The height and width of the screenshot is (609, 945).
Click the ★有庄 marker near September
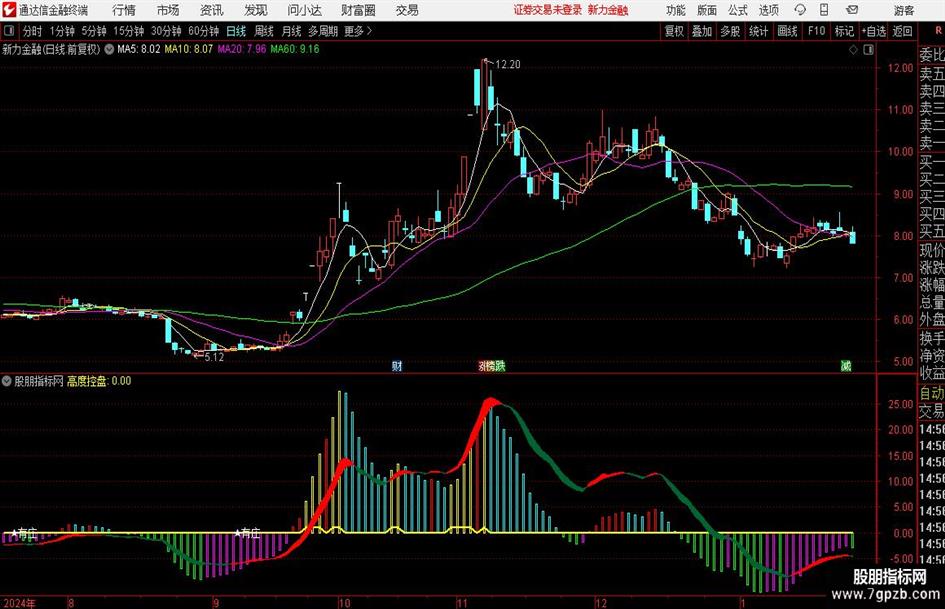247,533
